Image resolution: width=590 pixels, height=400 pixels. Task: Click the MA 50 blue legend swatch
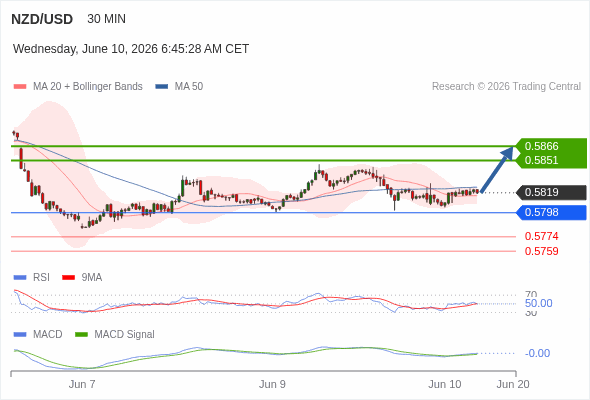click(162, 87)
